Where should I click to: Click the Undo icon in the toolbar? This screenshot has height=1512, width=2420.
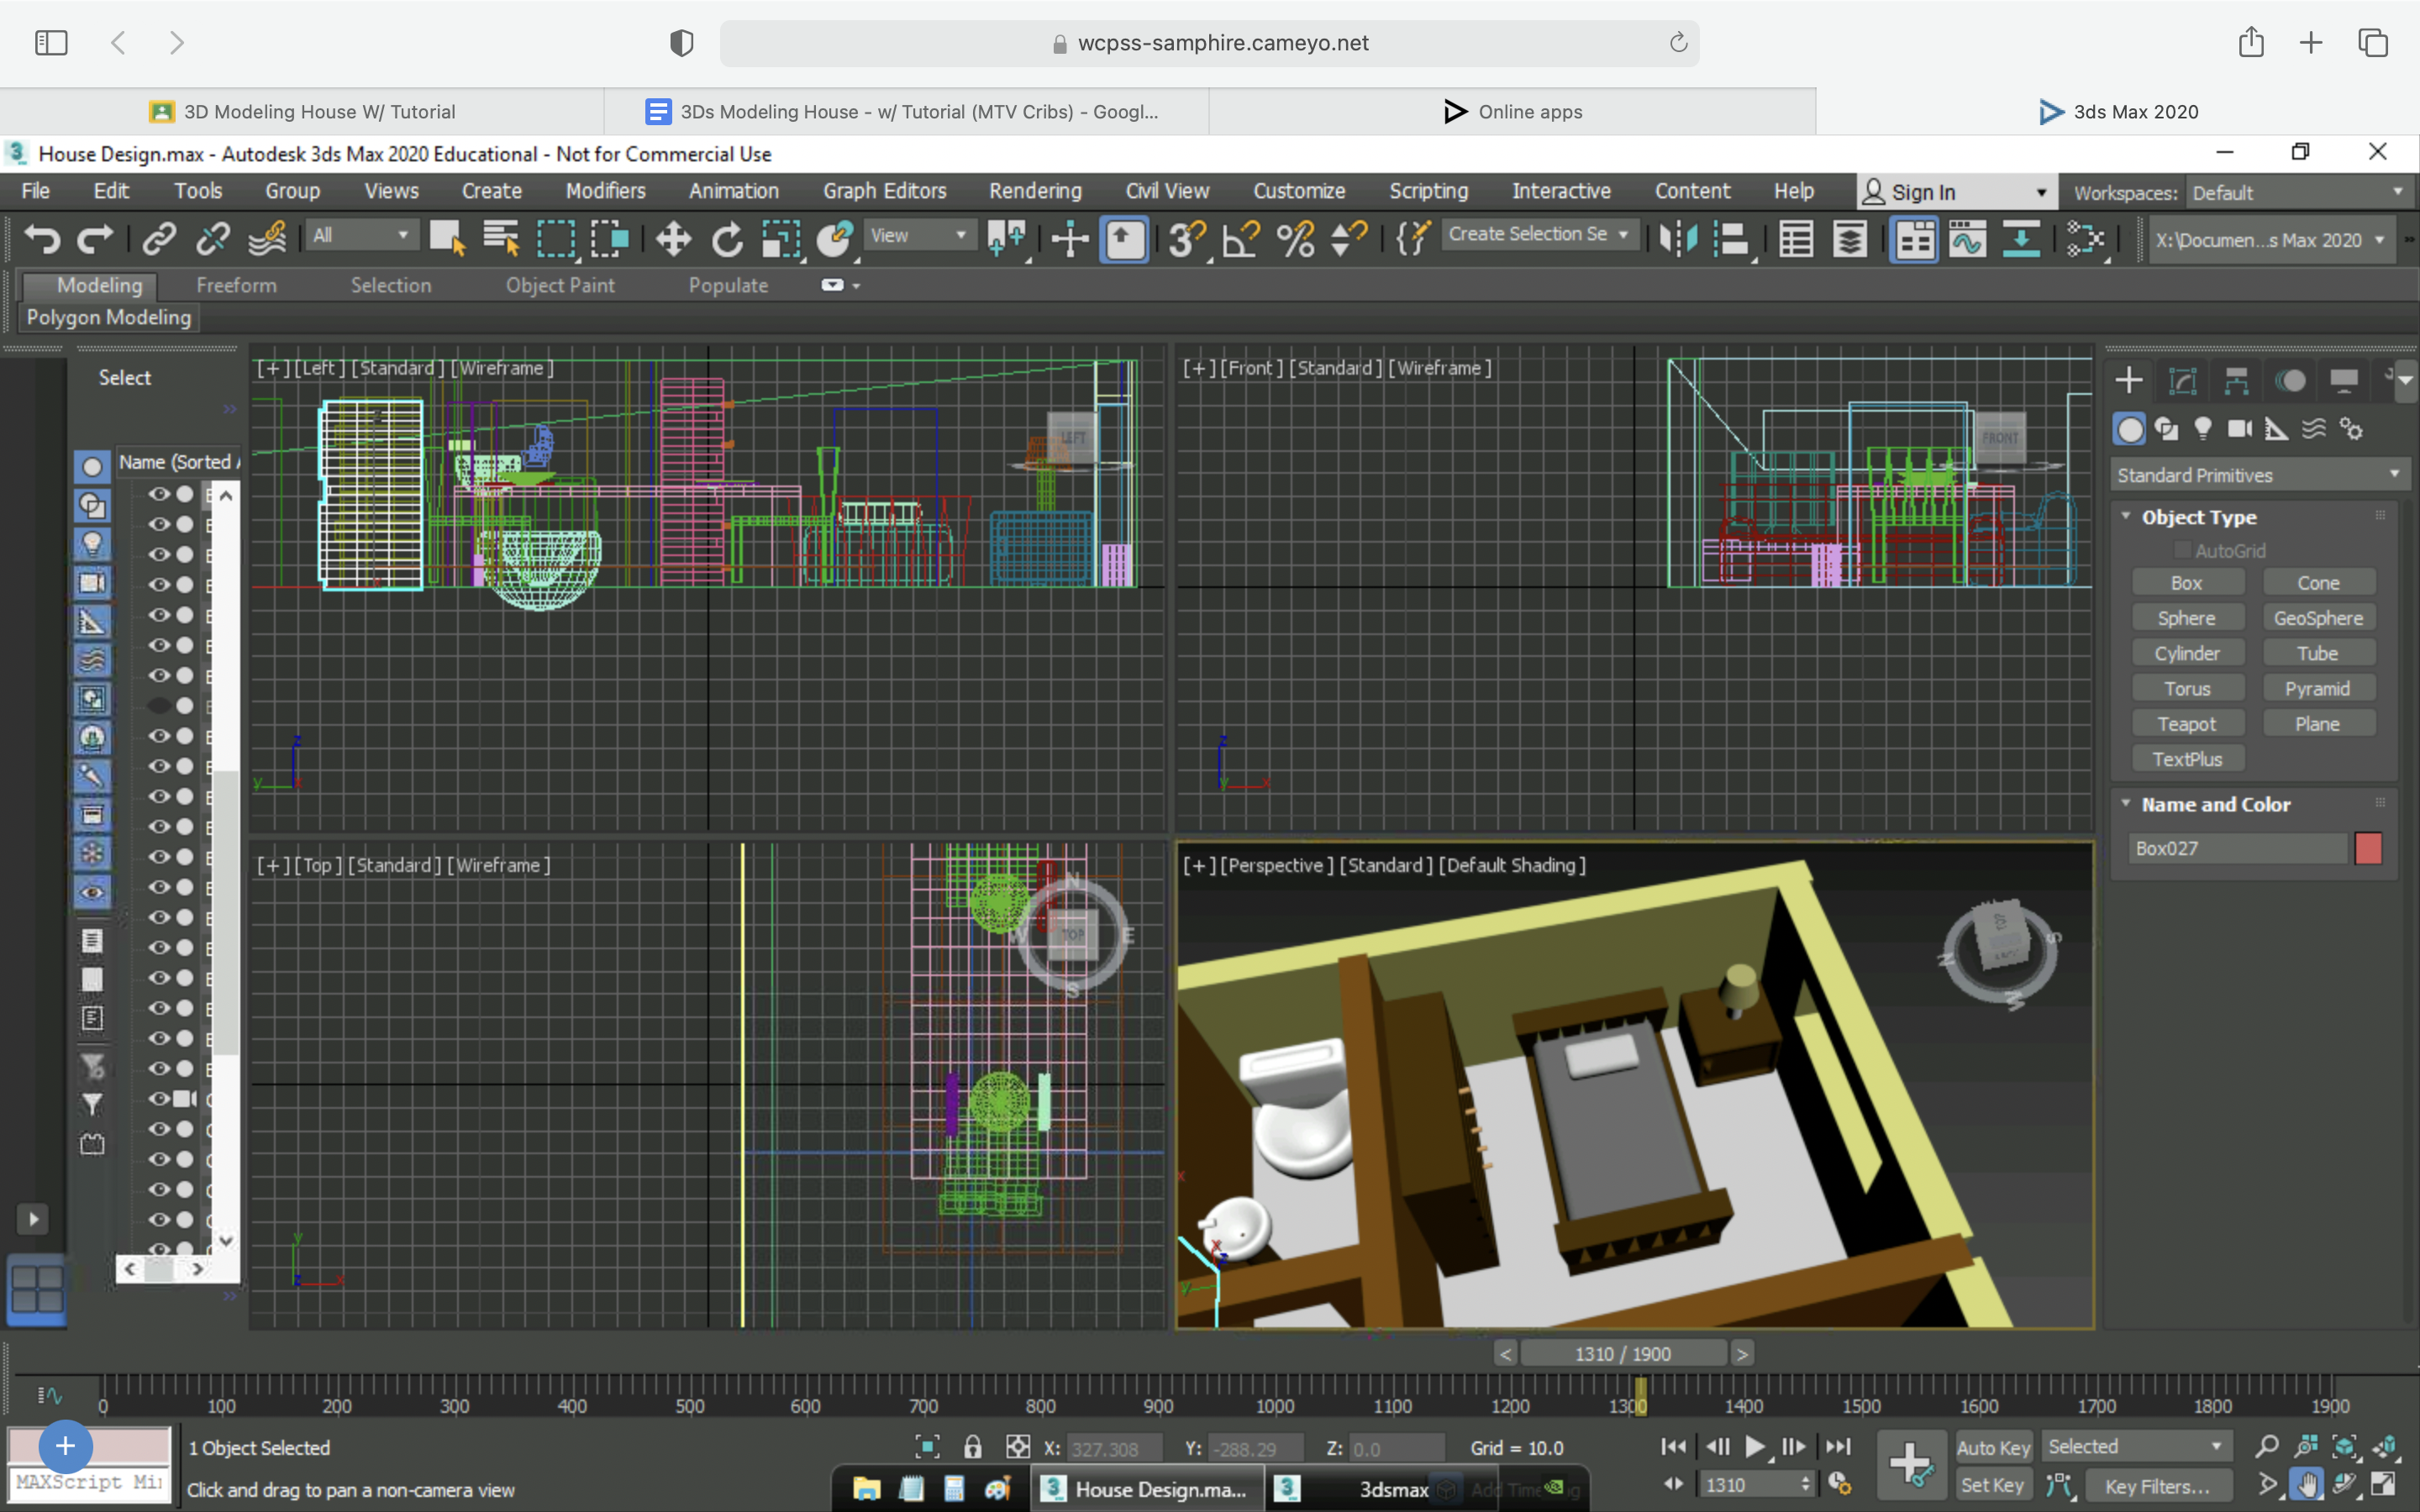(40, 239)
